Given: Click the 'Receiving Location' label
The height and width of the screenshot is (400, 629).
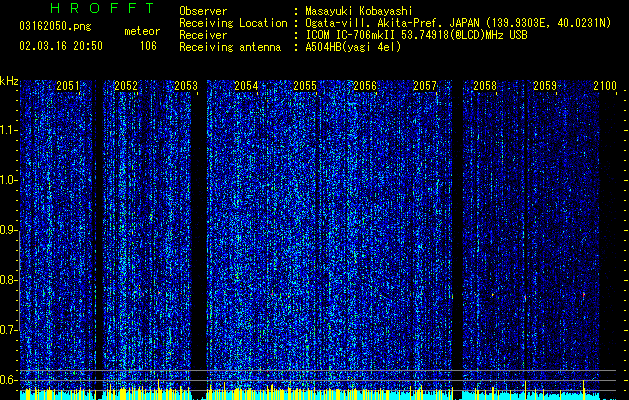Looking at the screenshot, I should pos(233,23).
